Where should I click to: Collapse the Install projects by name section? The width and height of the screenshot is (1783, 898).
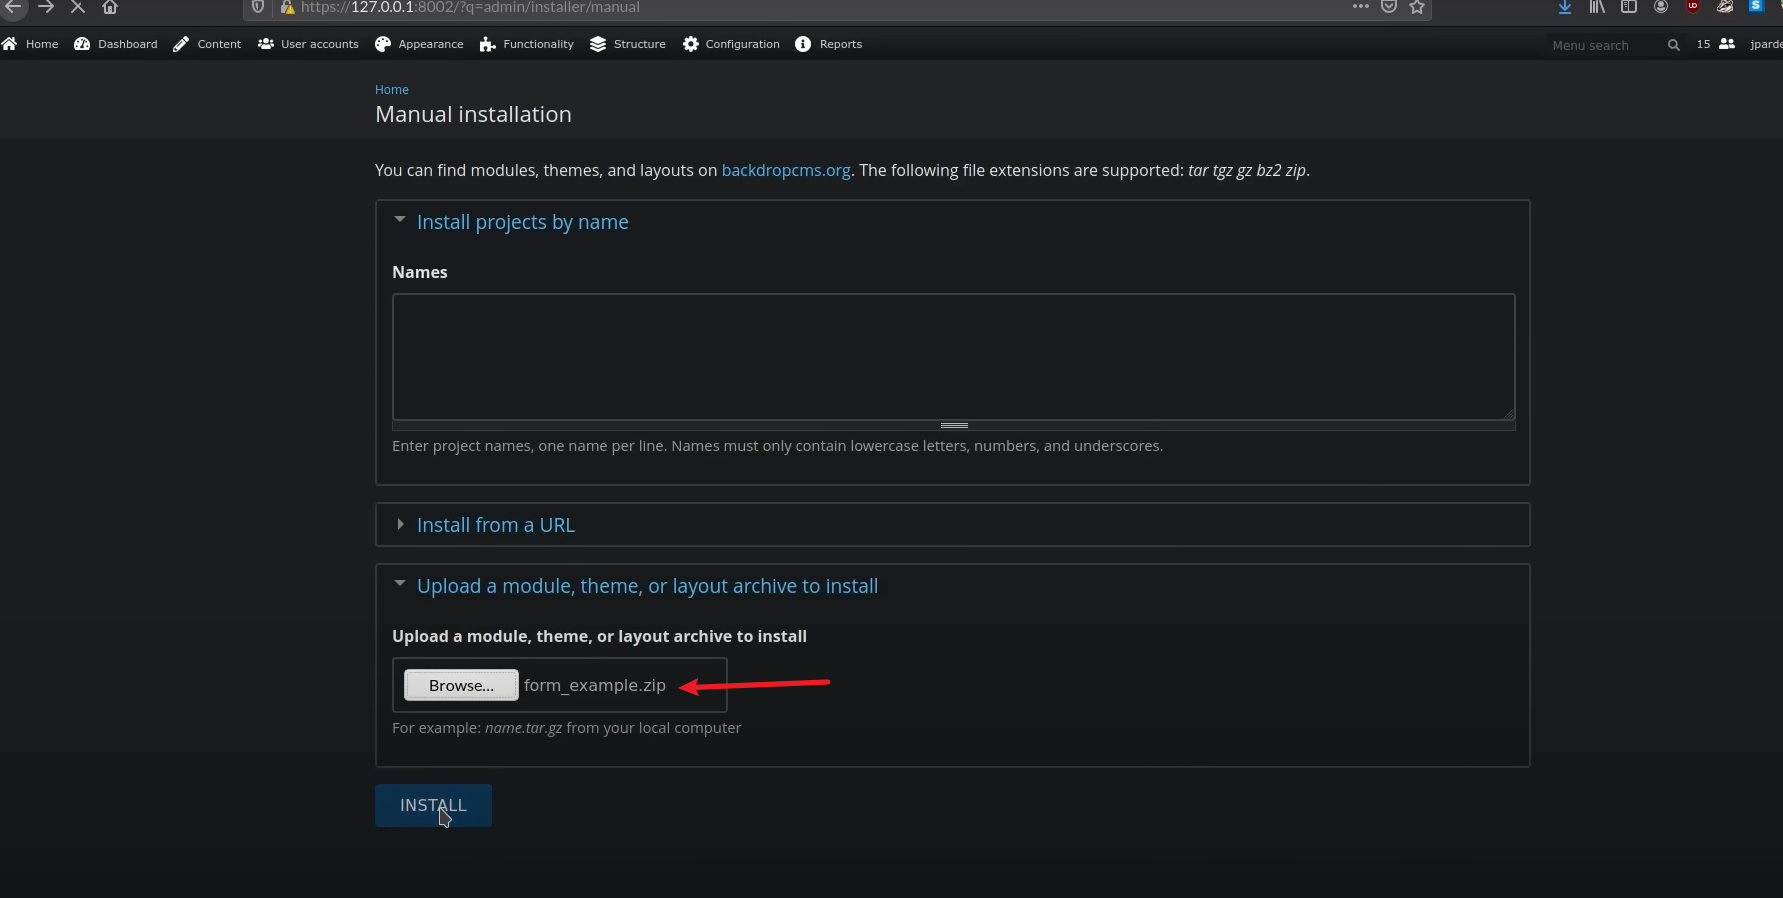pos(522,222)
